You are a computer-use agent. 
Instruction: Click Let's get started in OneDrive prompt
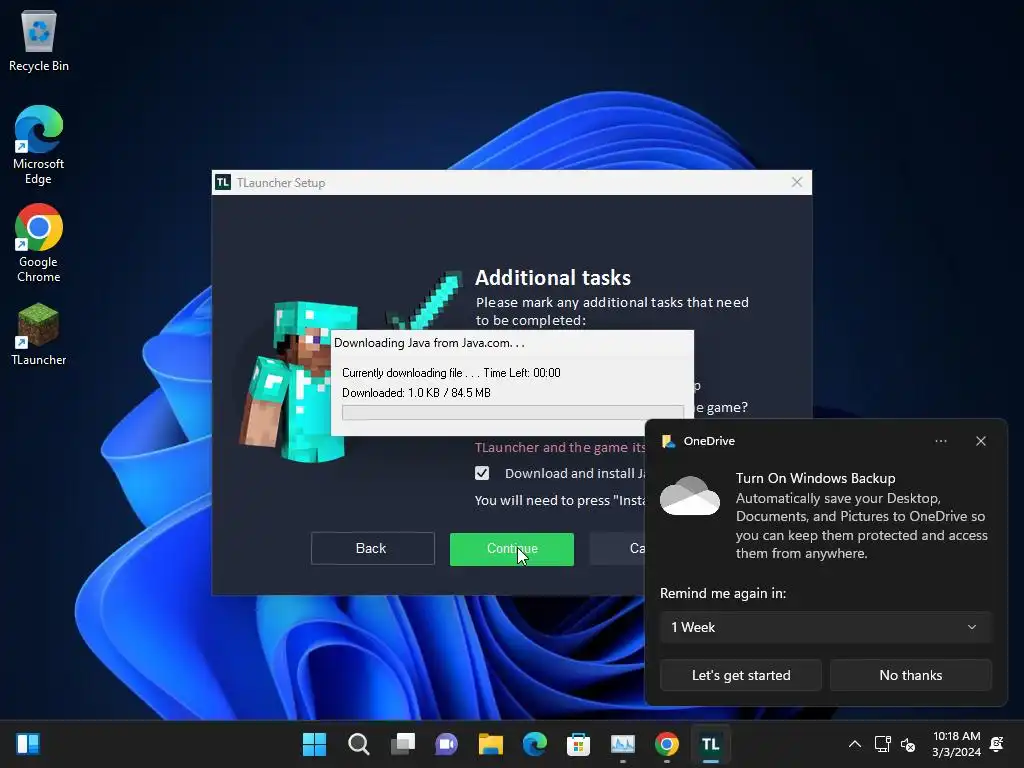pyautogui.click(x=741, y=675)
